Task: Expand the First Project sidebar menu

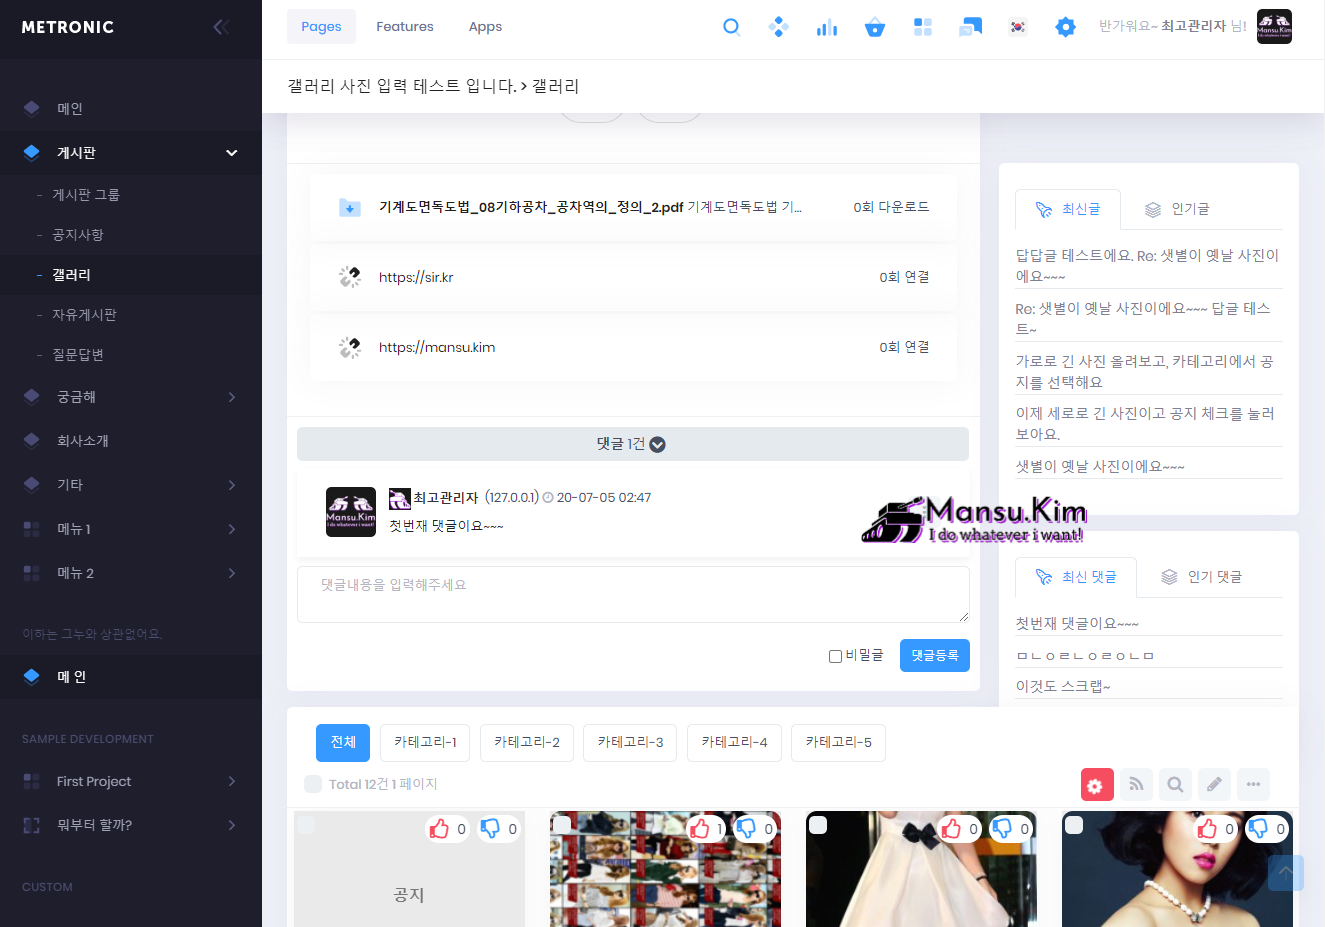Action: tap(131, 781)
